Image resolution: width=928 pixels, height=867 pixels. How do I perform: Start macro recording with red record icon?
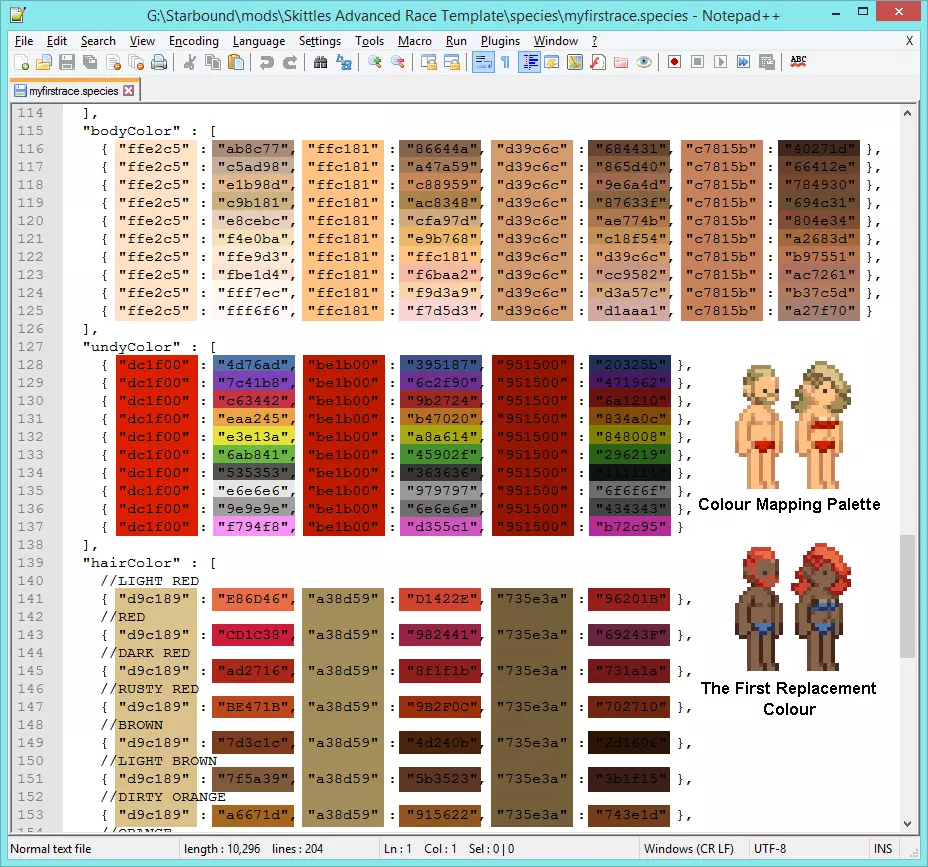(x=674, y=62)
